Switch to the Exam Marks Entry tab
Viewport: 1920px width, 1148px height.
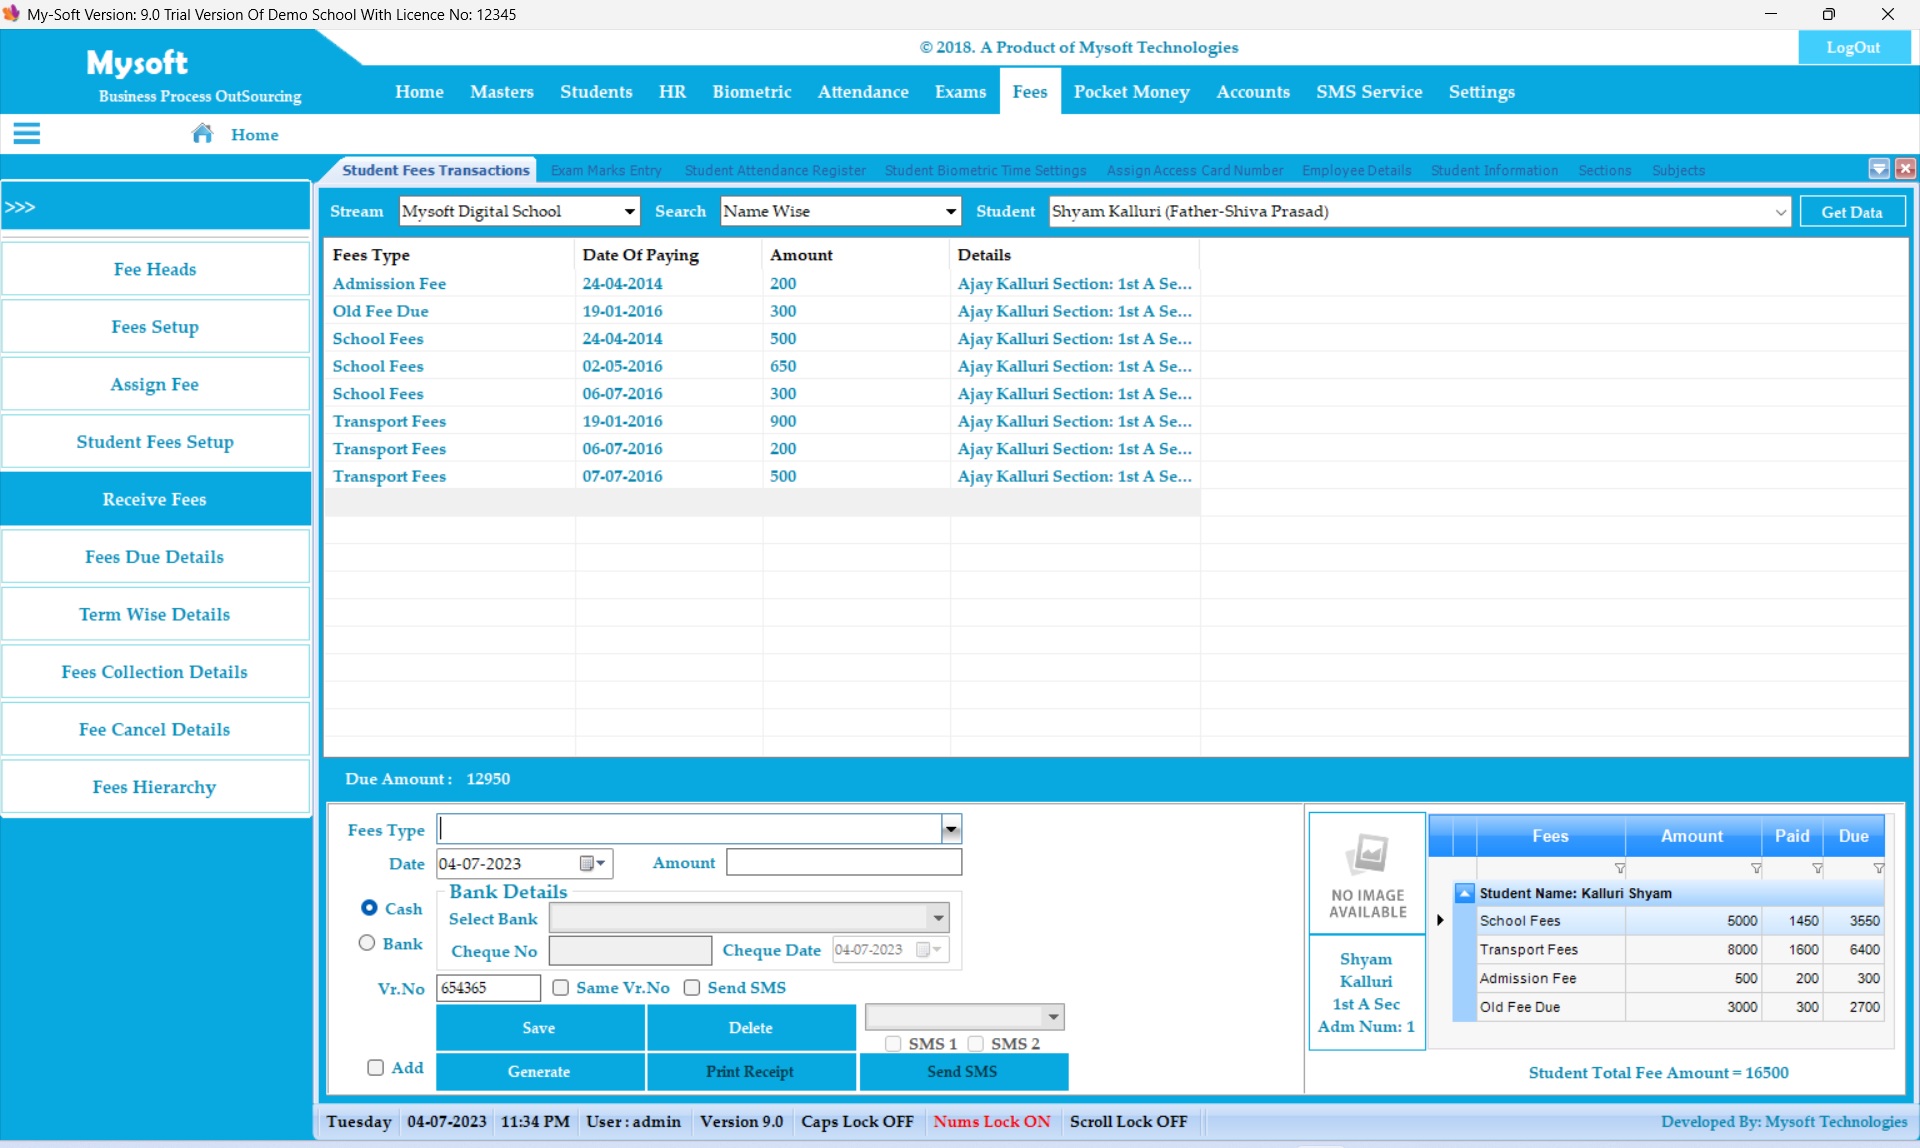click(x=606, y=170)
